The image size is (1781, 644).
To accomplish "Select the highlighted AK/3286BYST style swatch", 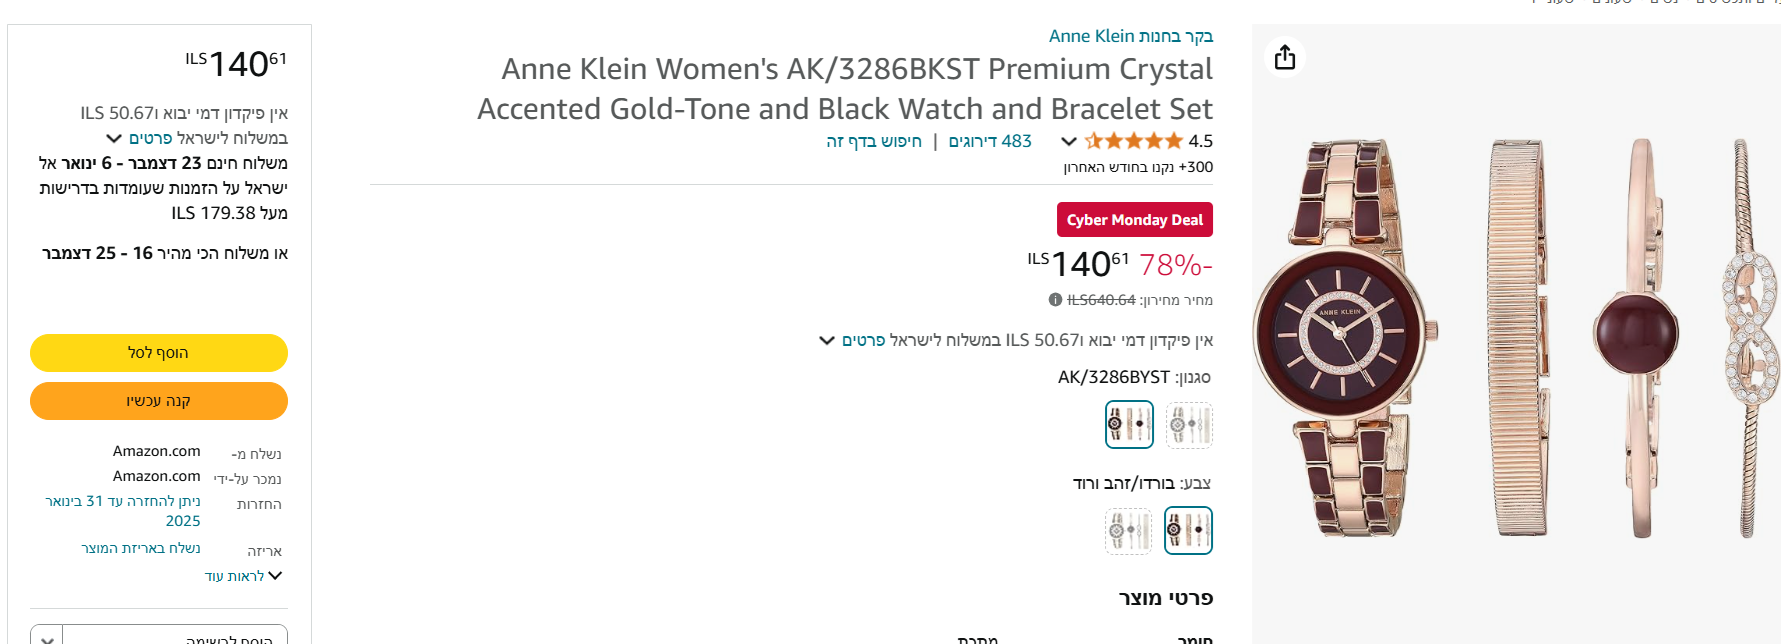I will (1129, 424).
